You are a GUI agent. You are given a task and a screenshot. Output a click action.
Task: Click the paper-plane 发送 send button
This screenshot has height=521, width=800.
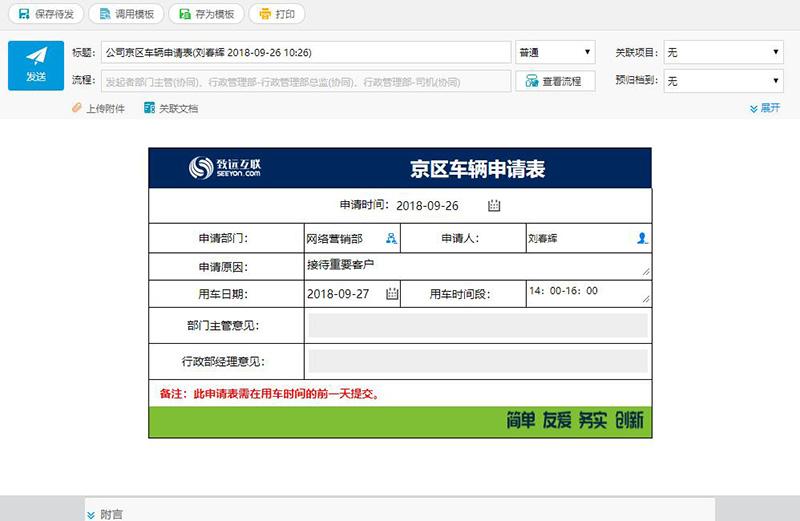[36, 66]
